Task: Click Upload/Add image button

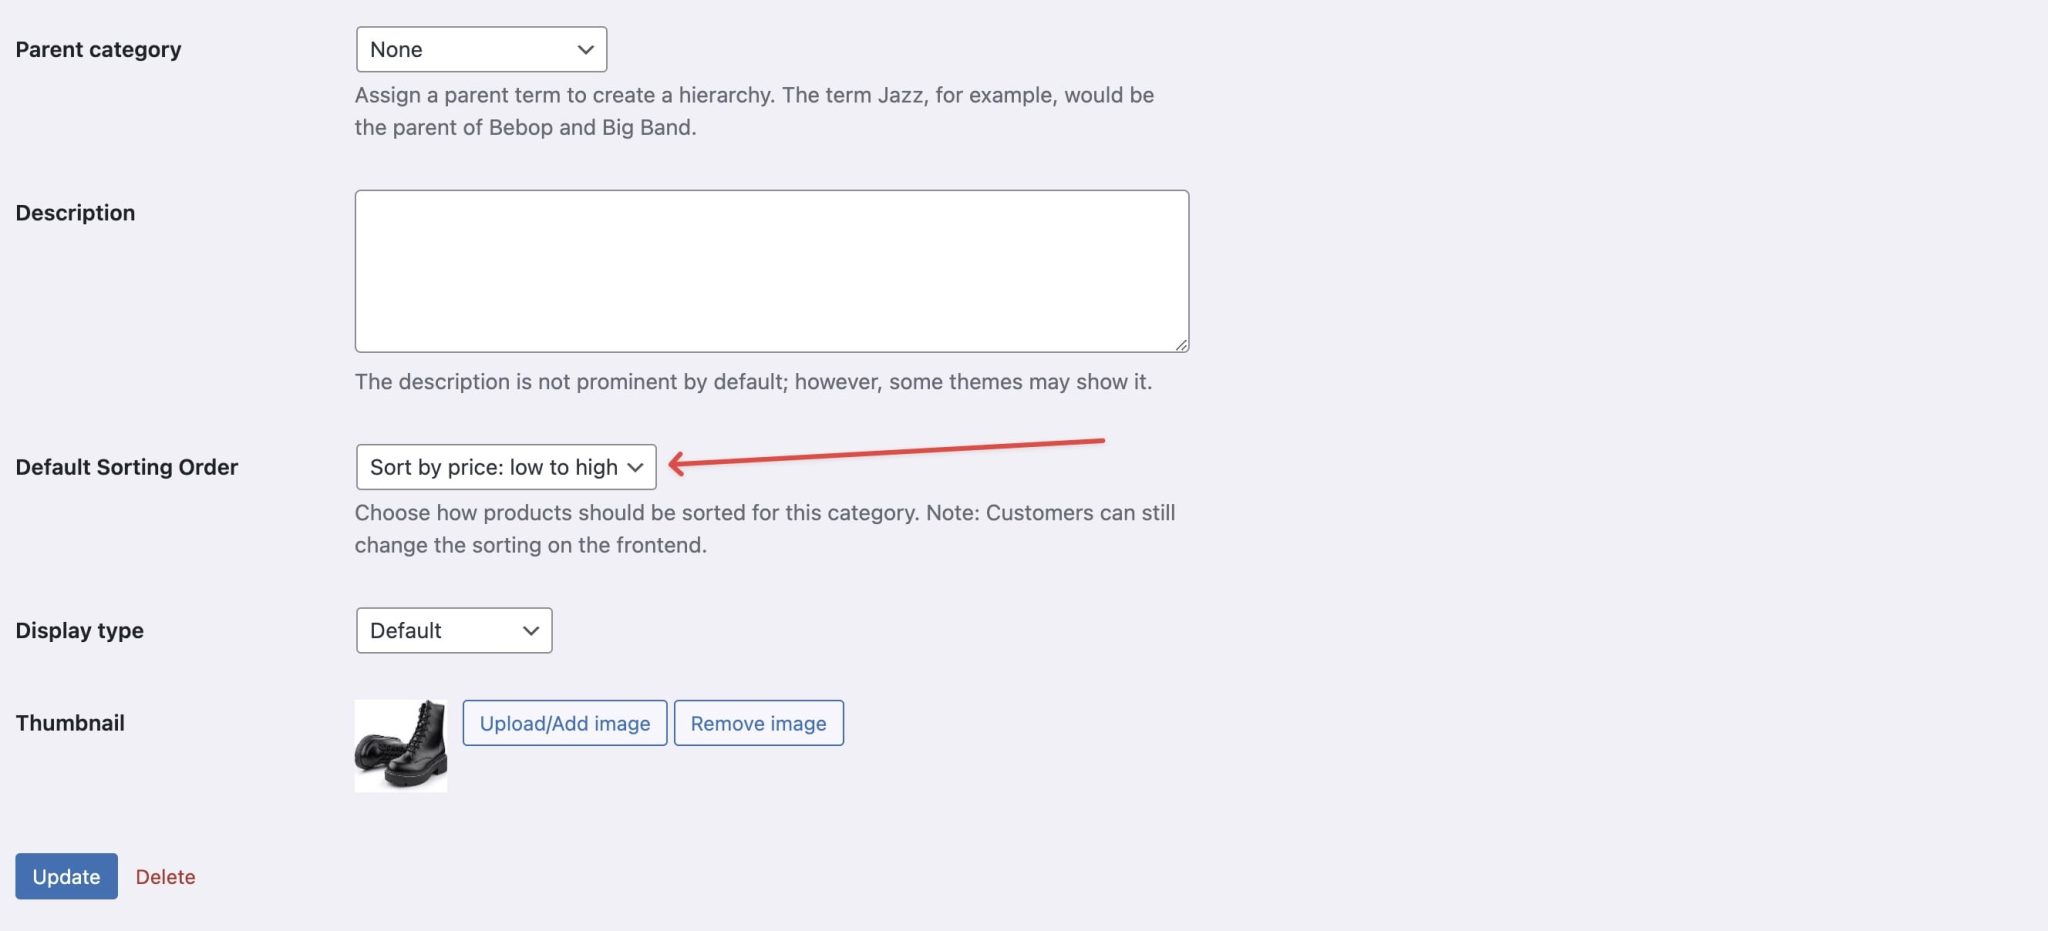Action: pos(564,722)
